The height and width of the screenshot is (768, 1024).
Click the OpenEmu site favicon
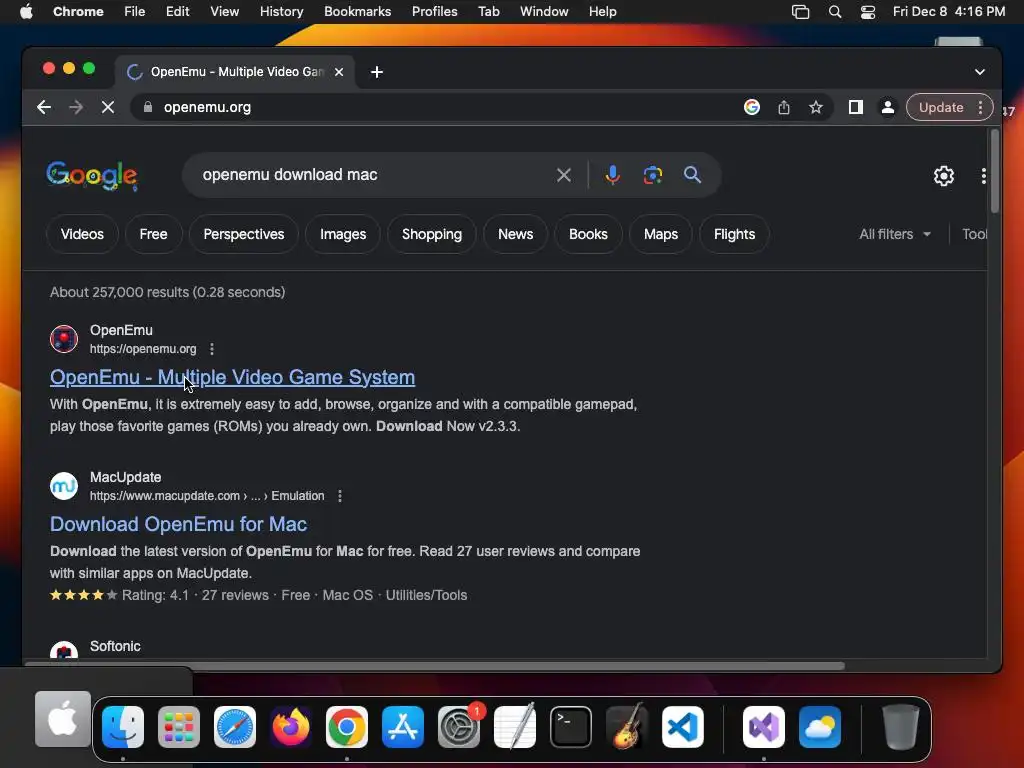click(64, 339)
